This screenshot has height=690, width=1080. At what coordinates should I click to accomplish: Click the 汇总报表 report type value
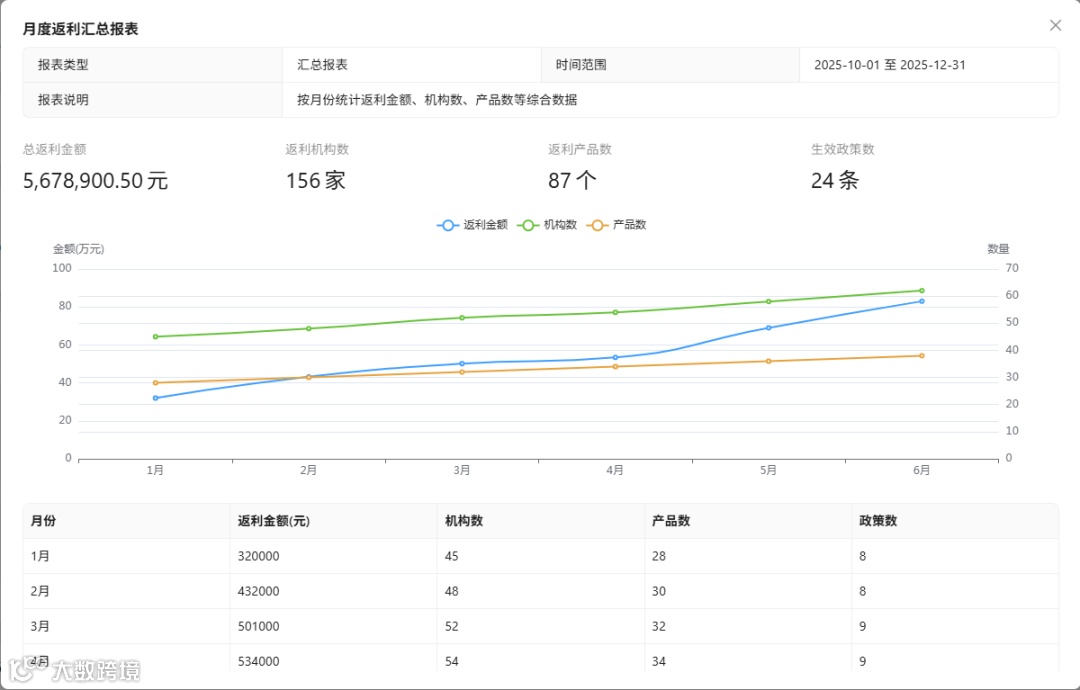pyautogui.click(x=322, y=65)
